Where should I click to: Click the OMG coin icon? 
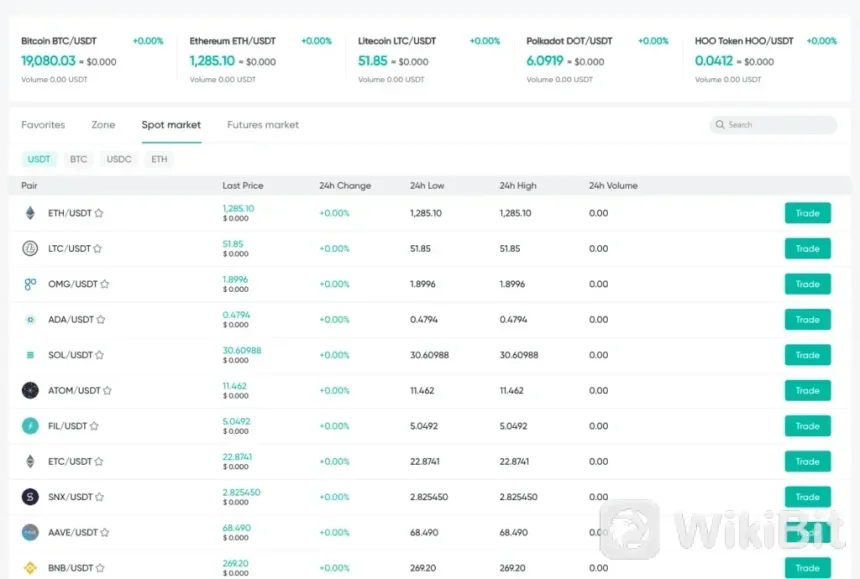(x=30, y=284)
